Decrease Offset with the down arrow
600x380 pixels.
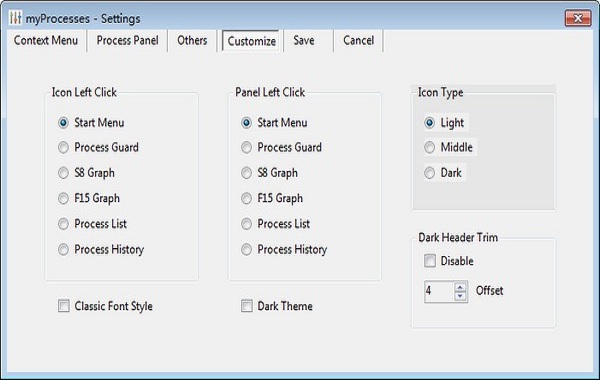pos(461,296)
